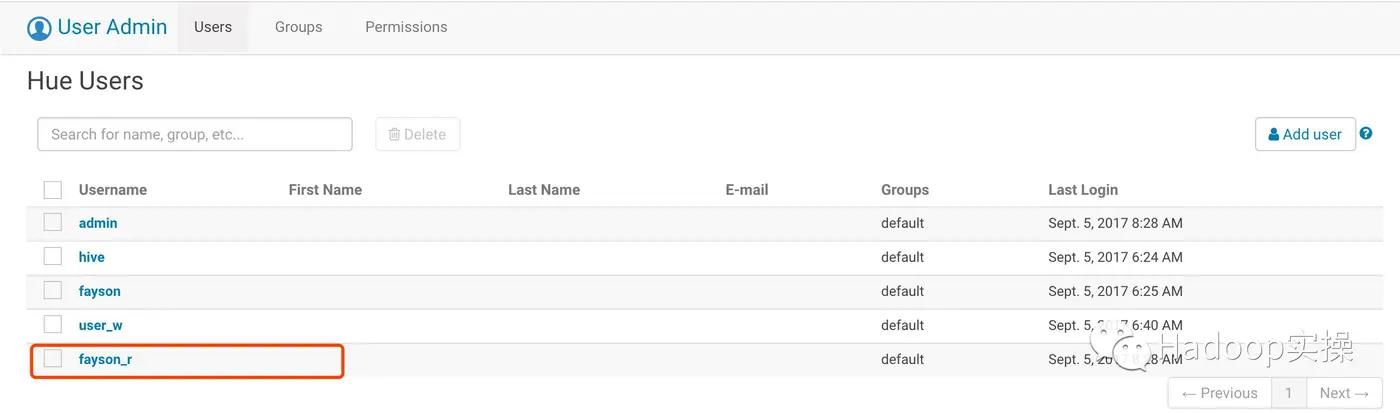The image size is (1400, 413).
Task: Click the help question mark icon
Action: [1366, 134]
